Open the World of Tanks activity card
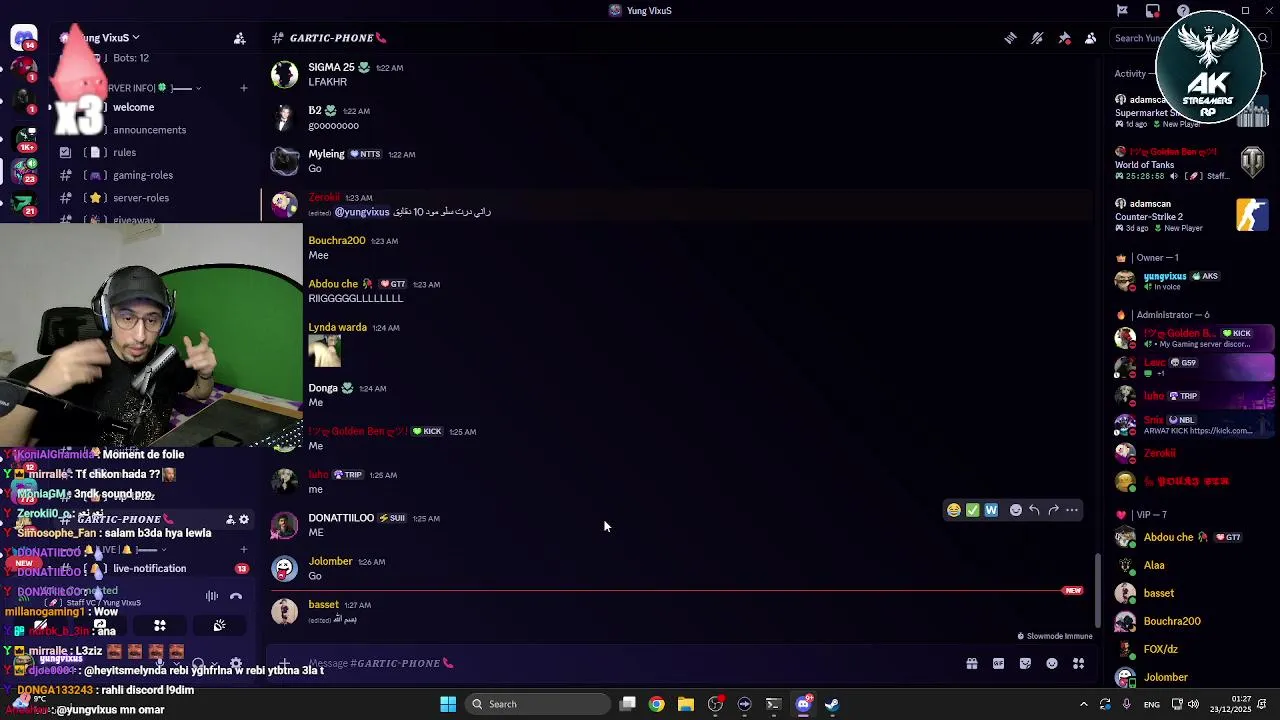The height and width of the screenshot is (720, 1280). click(1194, 164)
